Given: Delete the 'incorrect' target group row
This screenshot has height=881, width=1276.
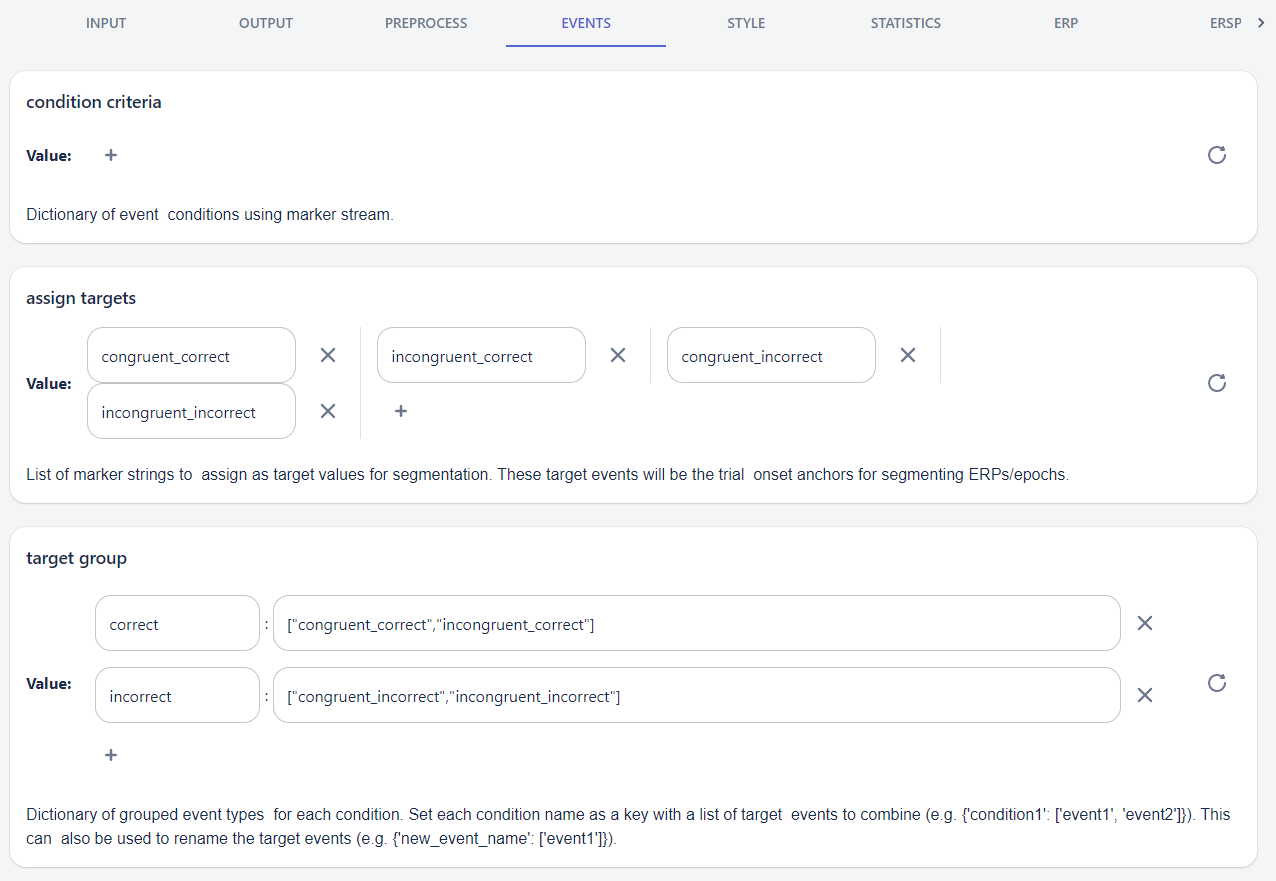Looking at the screenshot, I should point(1146,695).
